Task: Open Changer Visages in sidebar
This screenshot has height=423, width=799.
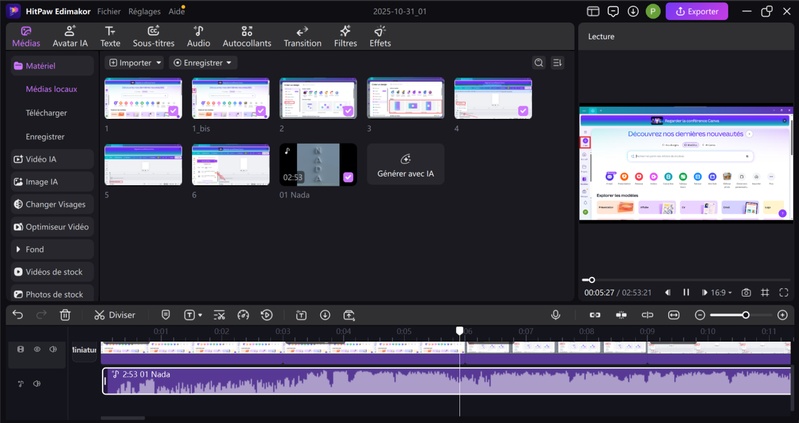Action: 52,204
